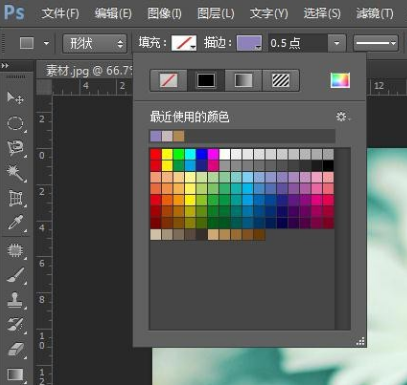Image resolution: width=407 pixels, height=385 pixels.
Task: Open the 滤镜(T) menu
Action: point(375,13)
